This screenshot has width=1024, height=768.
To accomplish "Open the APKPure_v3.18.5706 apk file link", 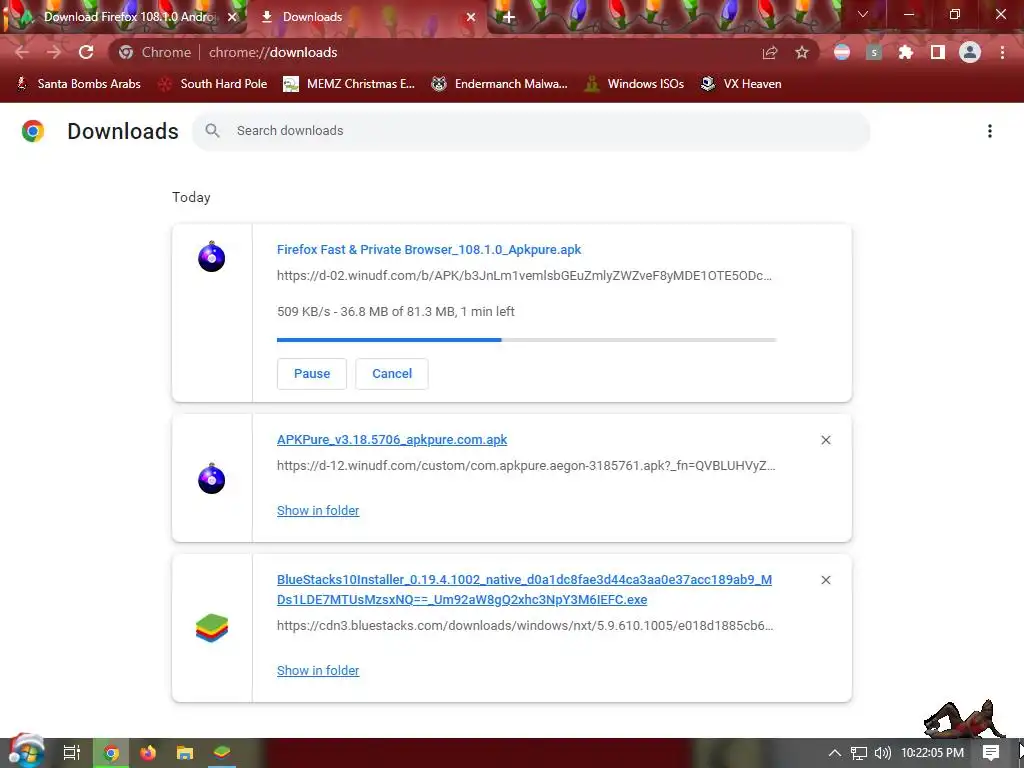I will [x=392, y=440].
